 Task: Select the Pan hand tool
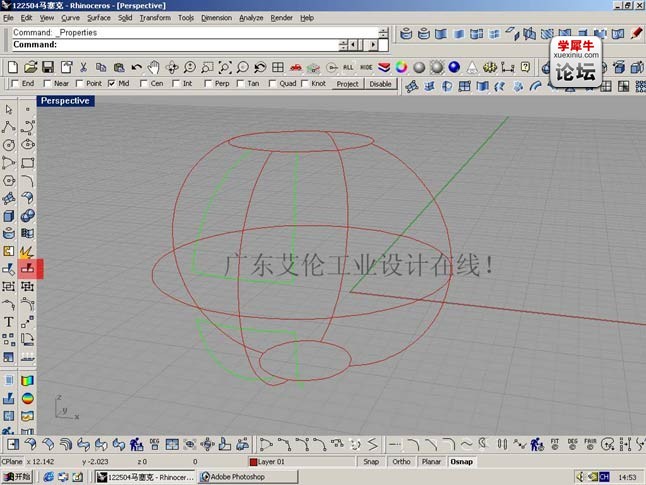point(154,67)
